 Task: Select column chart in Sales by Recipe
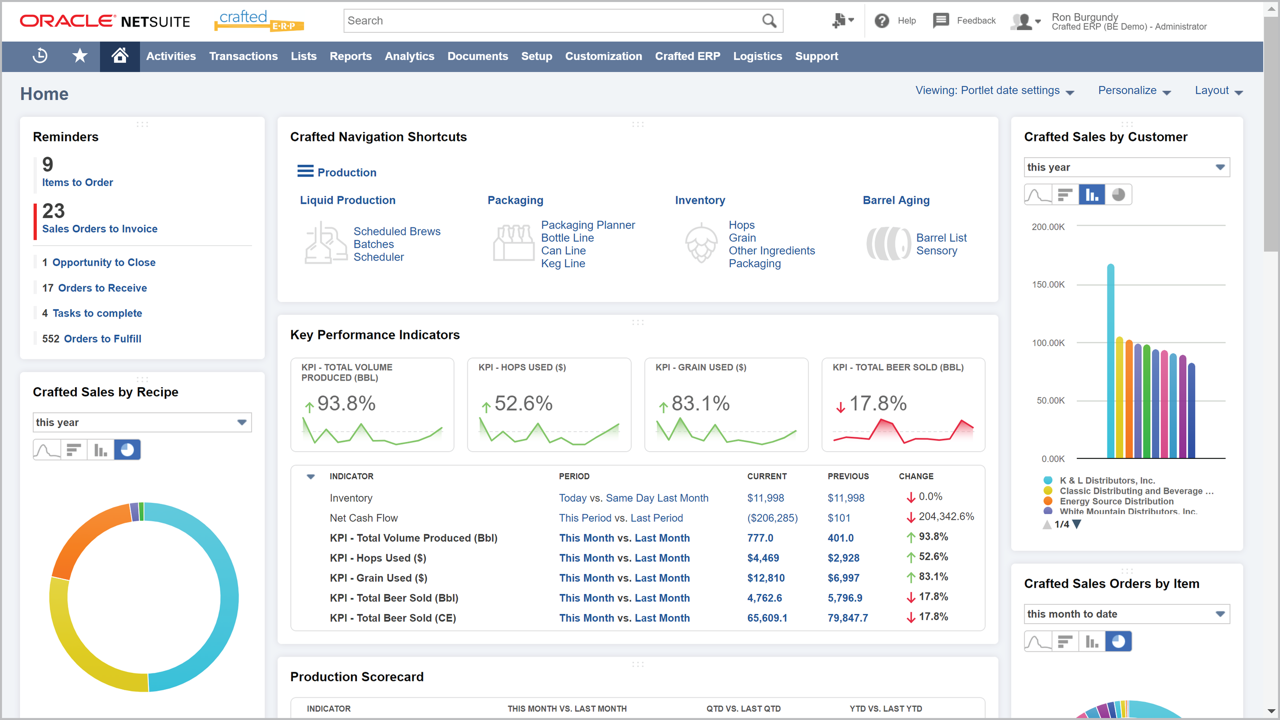tap(101, 450)
